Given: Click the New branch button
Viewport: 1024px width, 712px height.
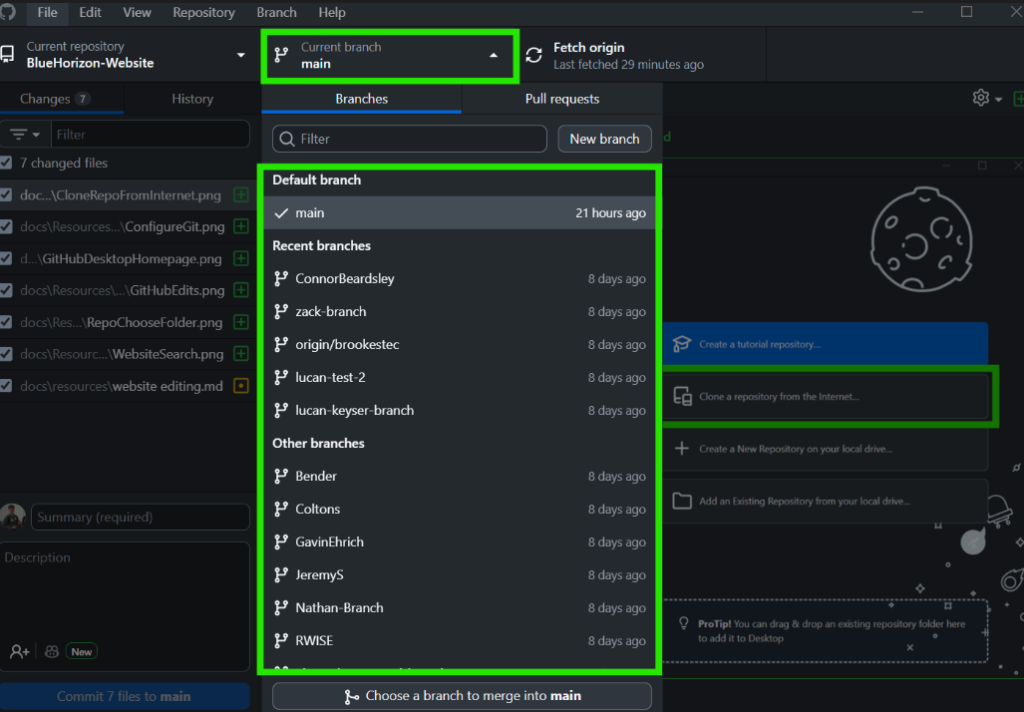Looking at the screenshot, I should coord(604,139).
